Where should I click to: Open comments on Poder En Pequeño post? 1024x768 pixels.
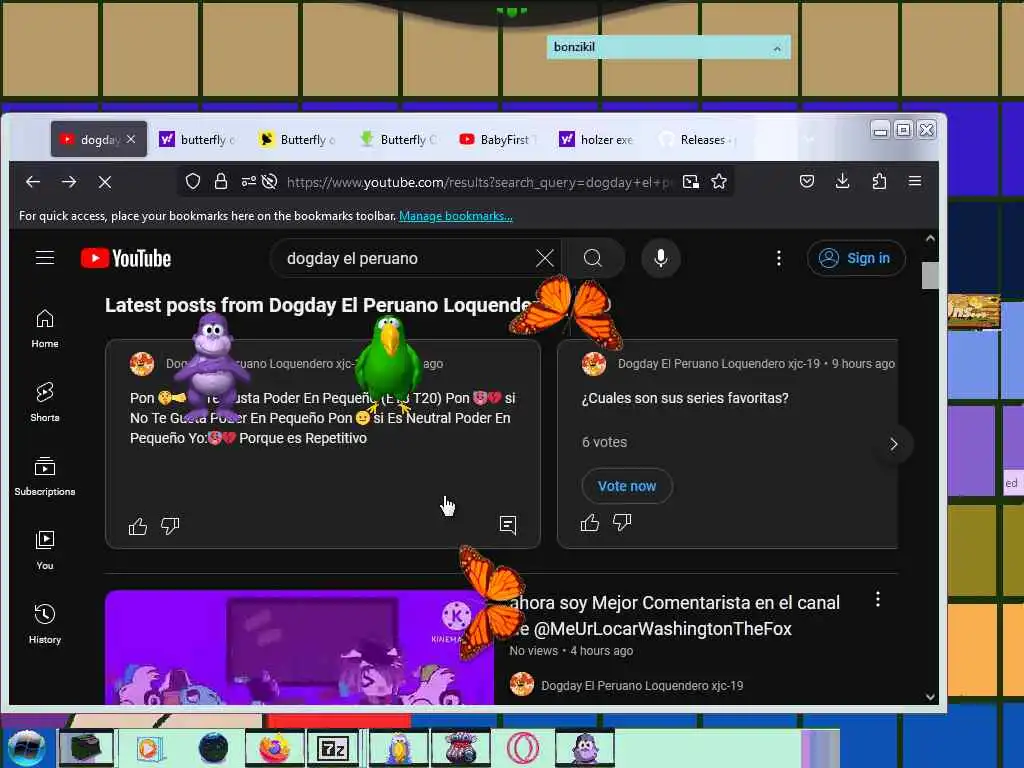508,525
